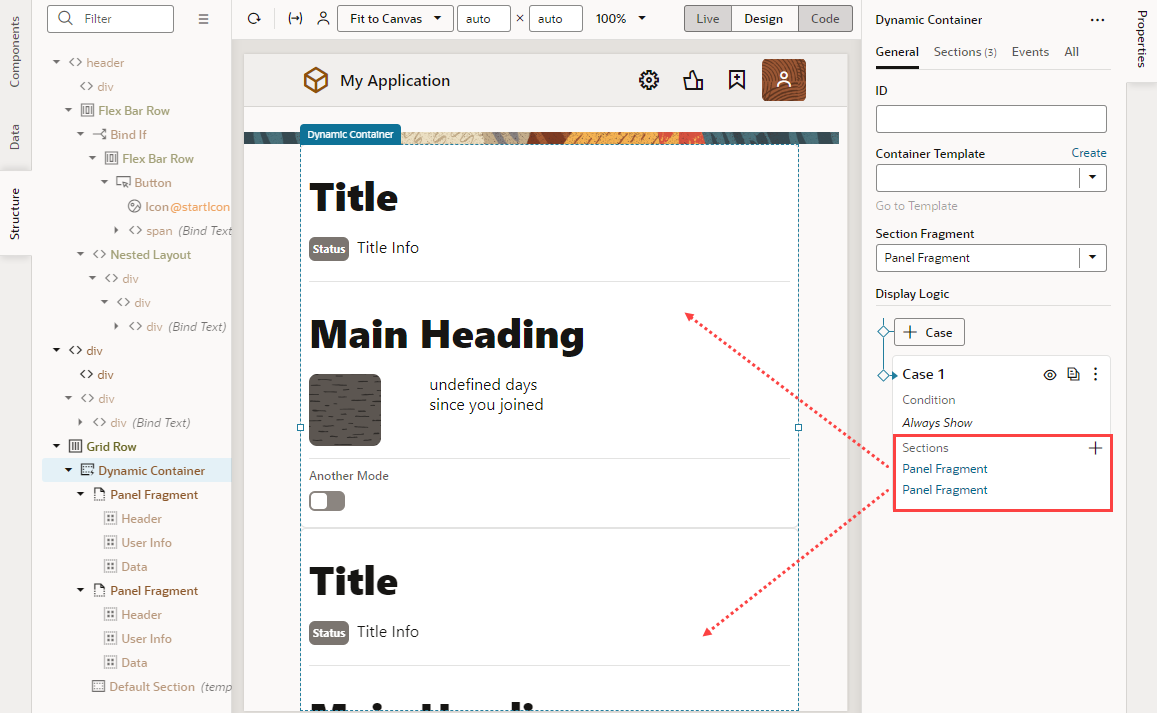Collapse the Grid Row tree node
Viewport: 1157px width, 713px height.
point(57,447)
